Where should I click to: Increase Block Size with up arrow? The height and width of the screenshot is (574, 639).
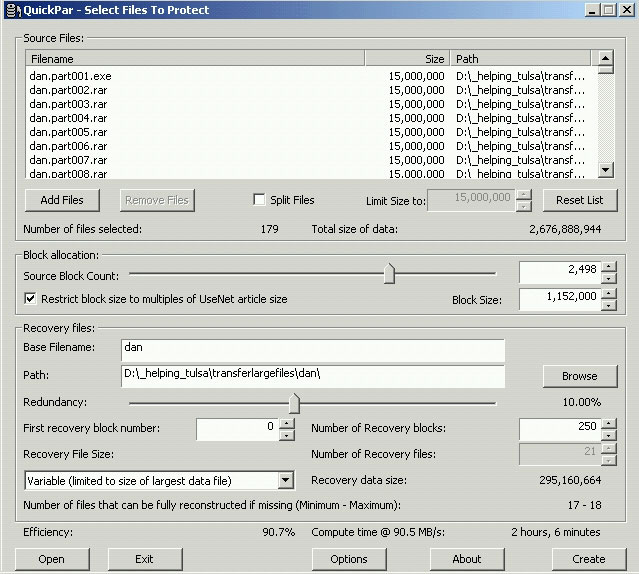click(608, 294)
